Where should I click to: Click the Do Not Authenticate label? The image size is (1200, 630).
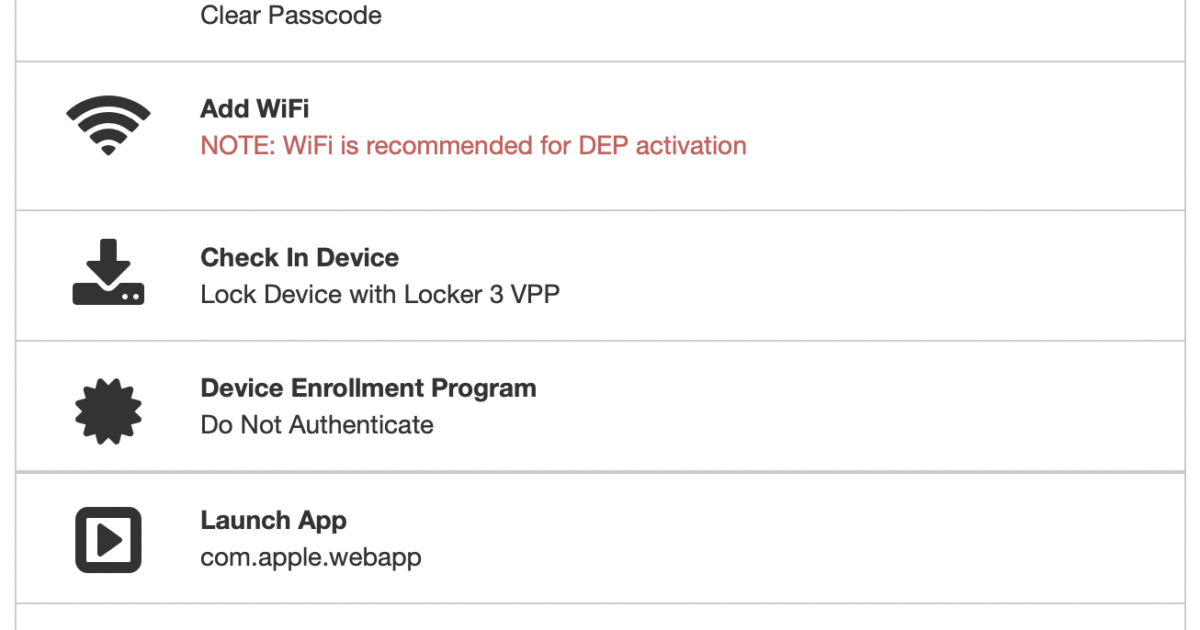click(317, 424)
